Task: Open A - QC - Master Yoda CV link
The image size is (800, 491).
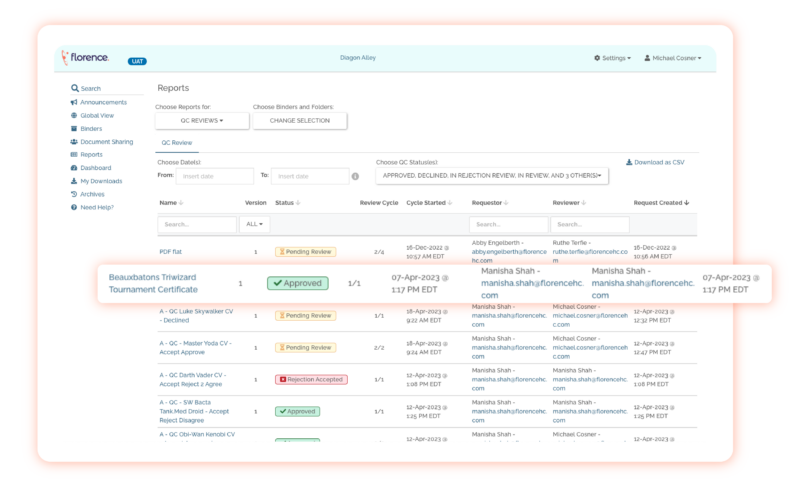Action: point(195,348)
